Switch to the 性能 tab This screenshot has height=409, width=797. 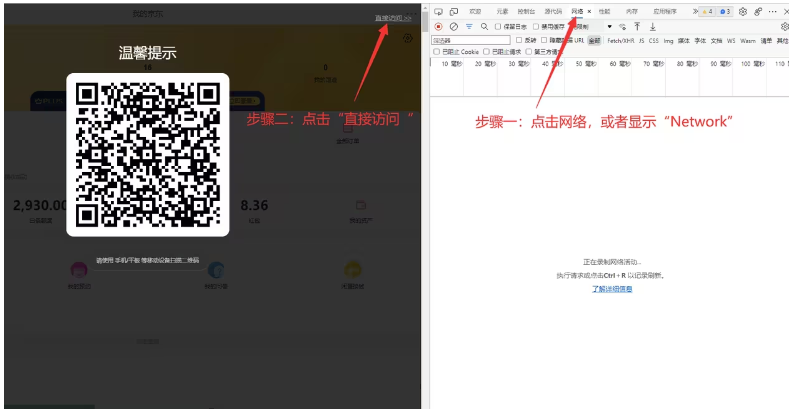[604, 12]
